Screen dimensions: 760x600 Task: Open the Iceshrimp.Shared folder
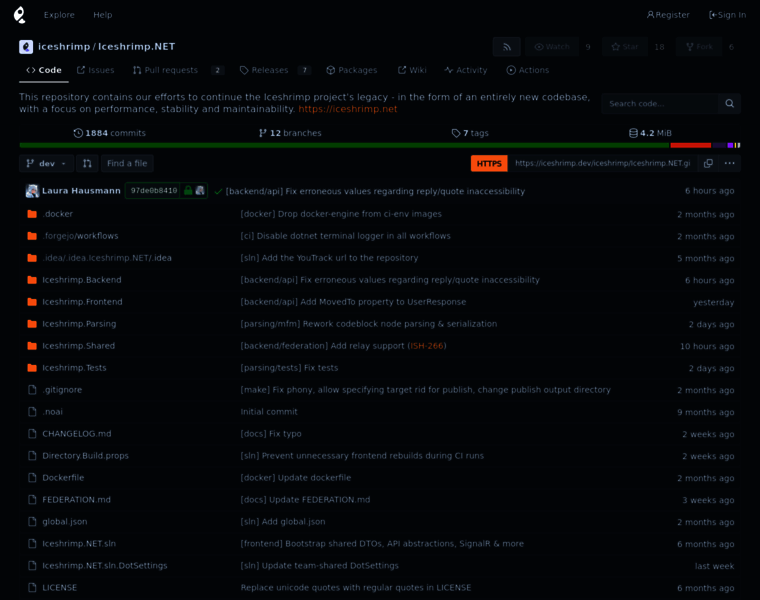79,346
